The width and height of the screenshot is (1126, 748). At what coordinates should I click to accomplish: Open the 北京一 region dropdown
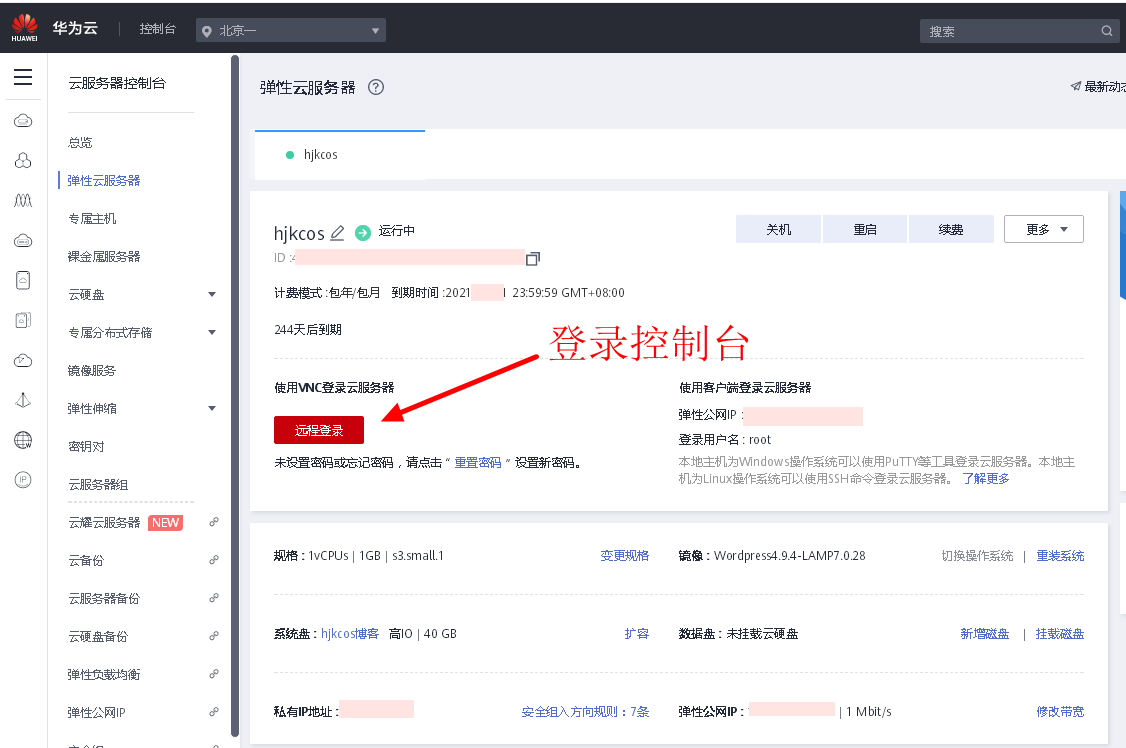pyautogui.click(x=291, y=30)
